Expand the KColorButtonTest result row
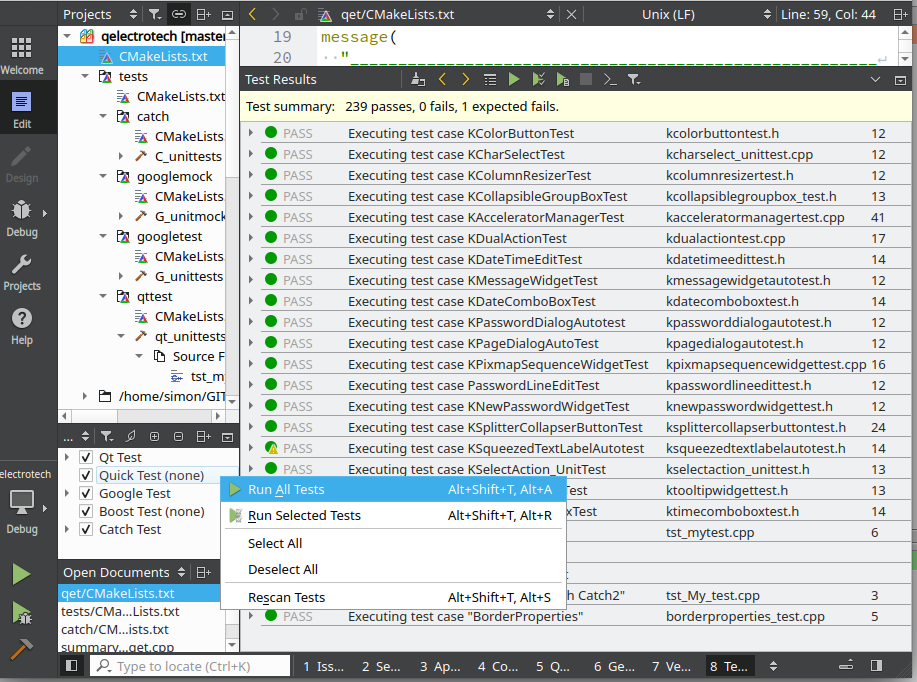The width and height of the screenshot is (917, 682). (x=251, y=133)
